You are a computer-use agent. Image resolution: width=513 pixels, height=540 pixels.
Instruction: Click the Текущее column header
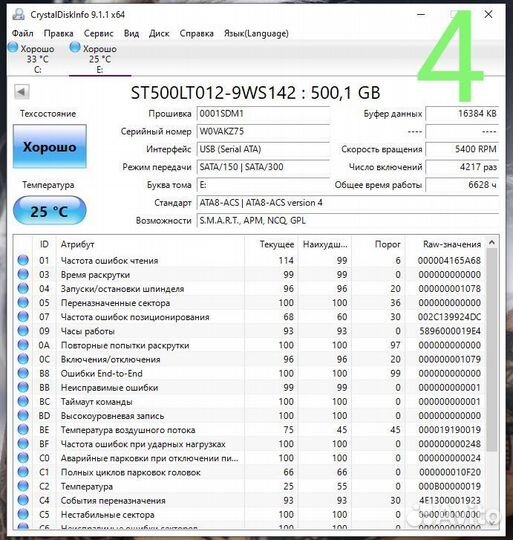tap(271, 244)
